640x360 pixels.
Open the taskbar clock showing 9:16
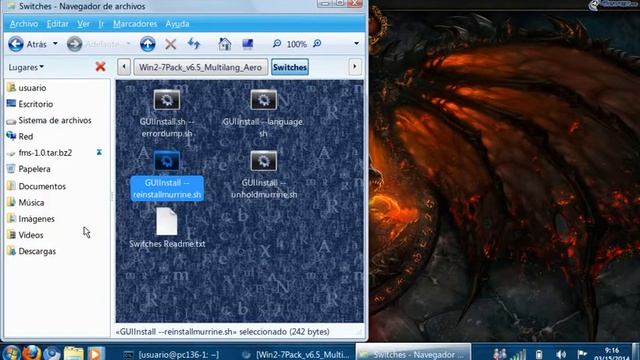coord(611,353)
